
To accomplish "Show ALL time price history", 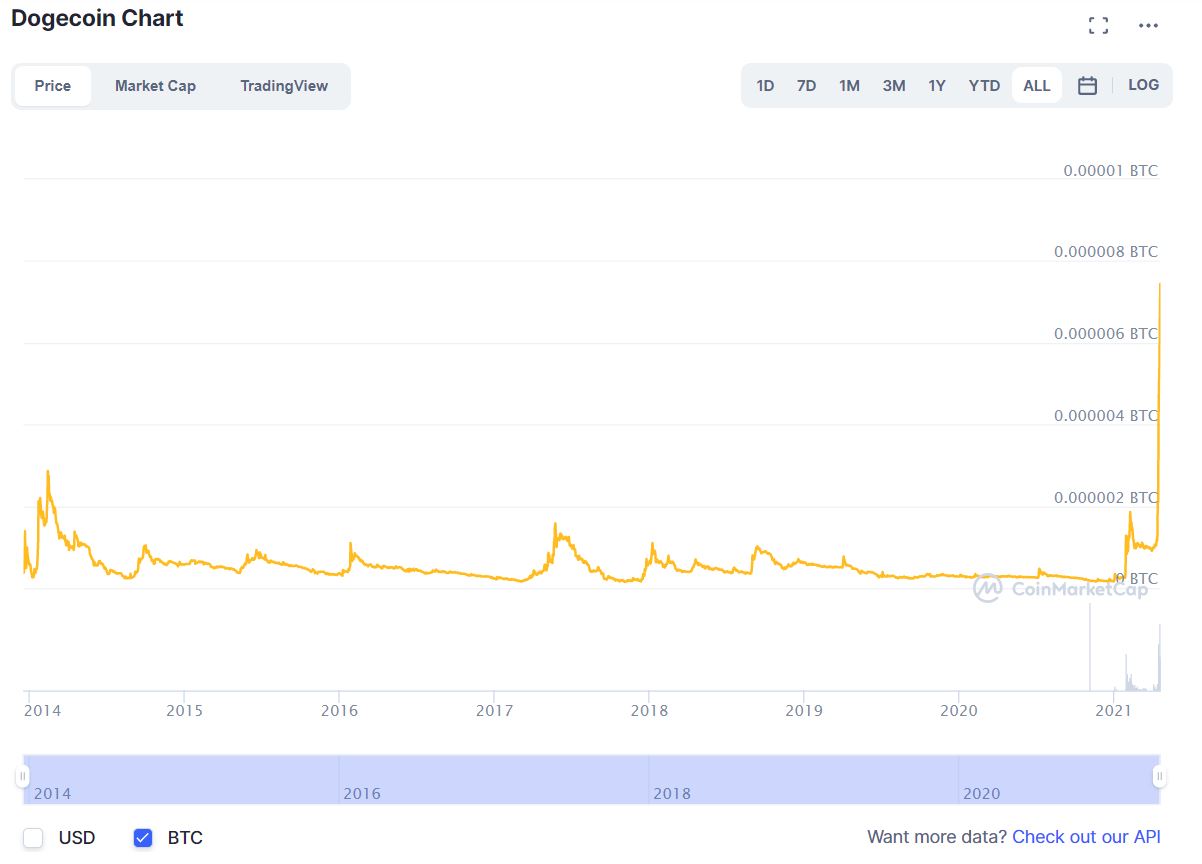I will click(1036, 86).
